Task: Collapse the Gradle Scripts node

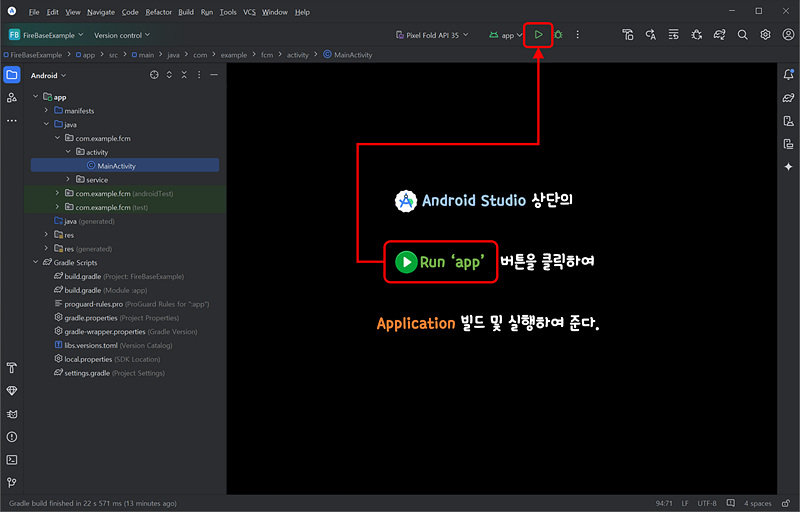Action: [35, 262]
